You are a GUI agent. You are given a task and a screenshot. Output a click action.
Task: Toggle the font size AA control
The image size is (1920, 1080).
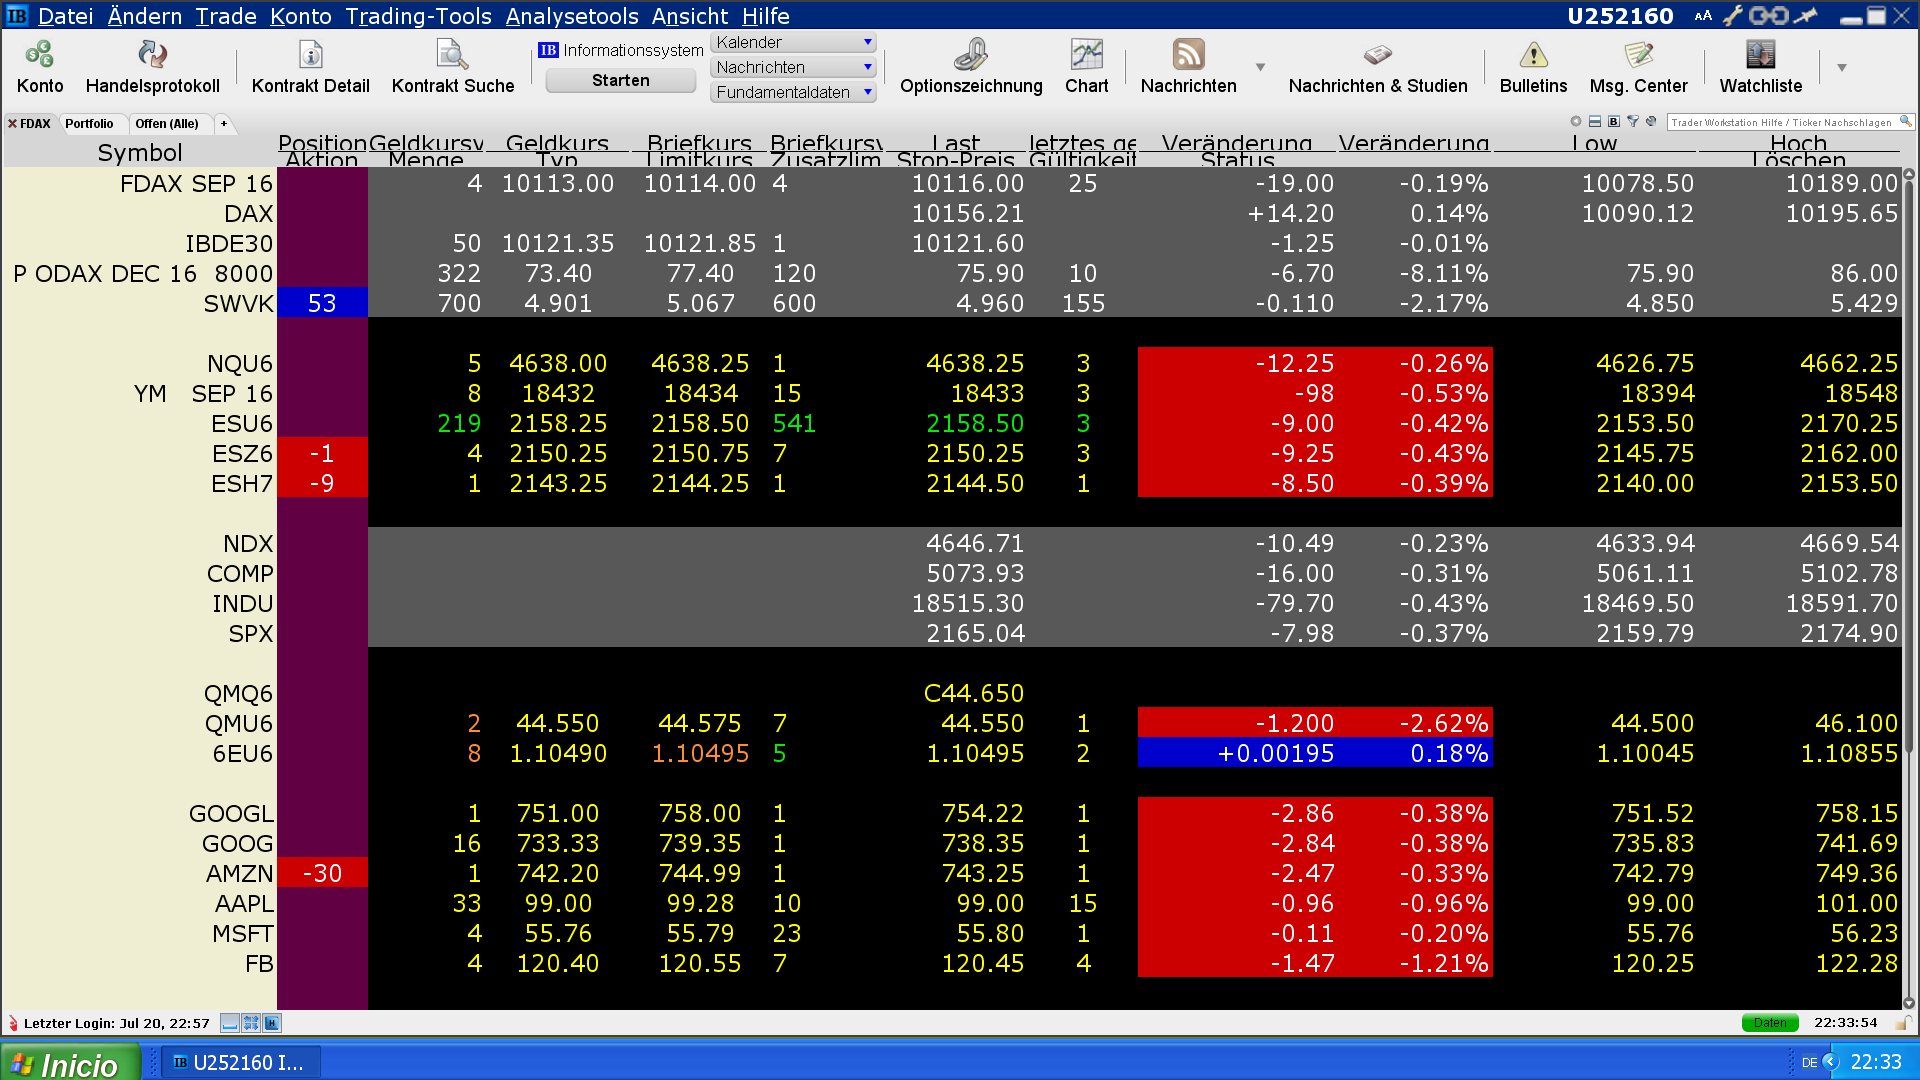tap(1703, 16)
